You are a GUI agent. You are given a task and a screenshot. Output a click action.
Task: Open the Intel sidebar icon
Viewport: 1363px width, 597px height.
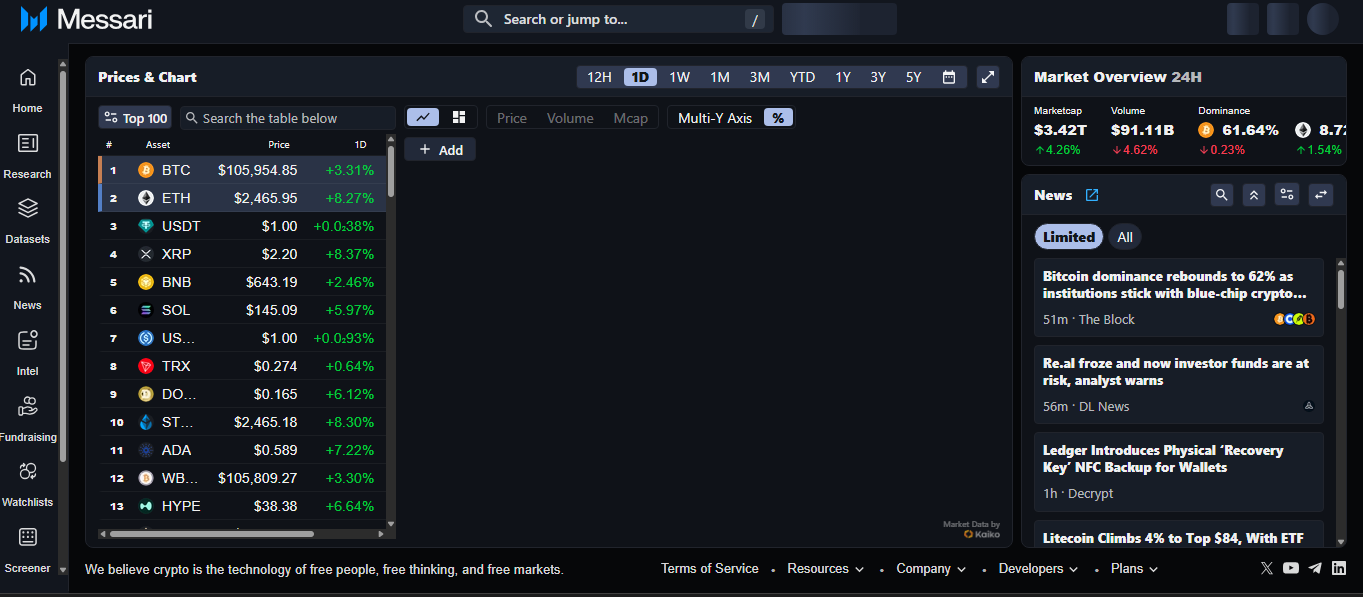[28, 340]
